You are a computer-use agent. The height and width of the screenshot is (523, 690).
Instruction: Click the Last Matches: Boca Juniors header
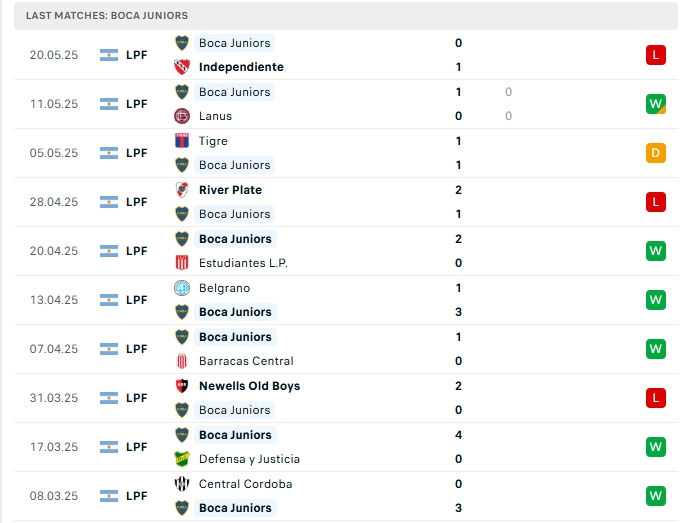107,16
